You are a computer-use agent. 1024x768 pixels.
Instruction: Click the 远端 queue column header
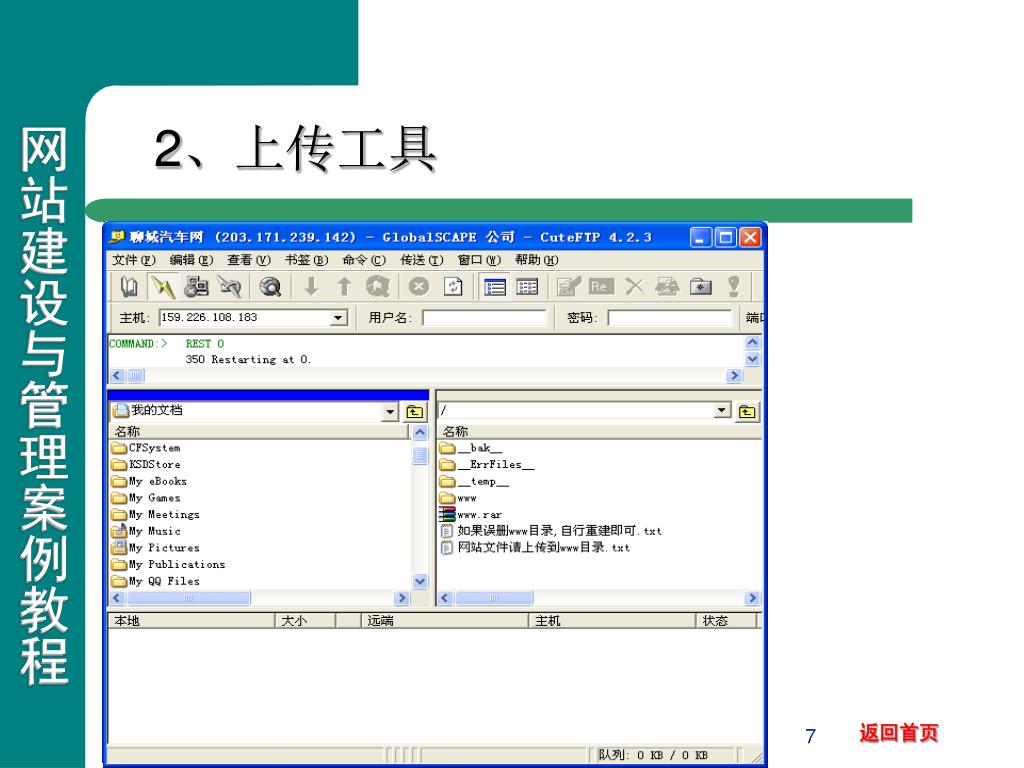coord(444,620)
